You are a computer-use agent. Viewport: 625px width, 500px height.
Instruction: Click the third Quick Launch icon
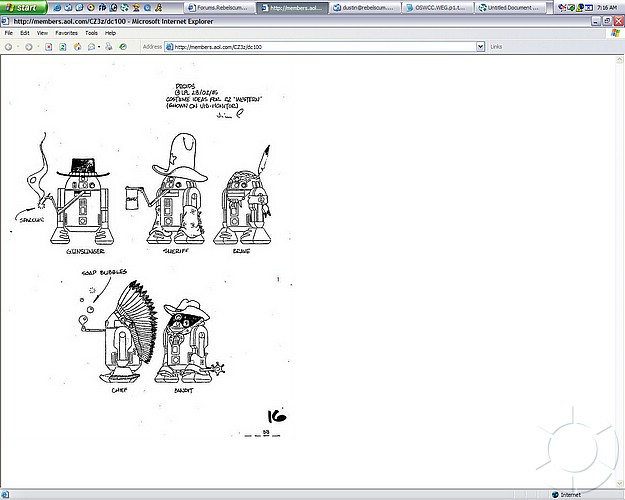(79, 8)
